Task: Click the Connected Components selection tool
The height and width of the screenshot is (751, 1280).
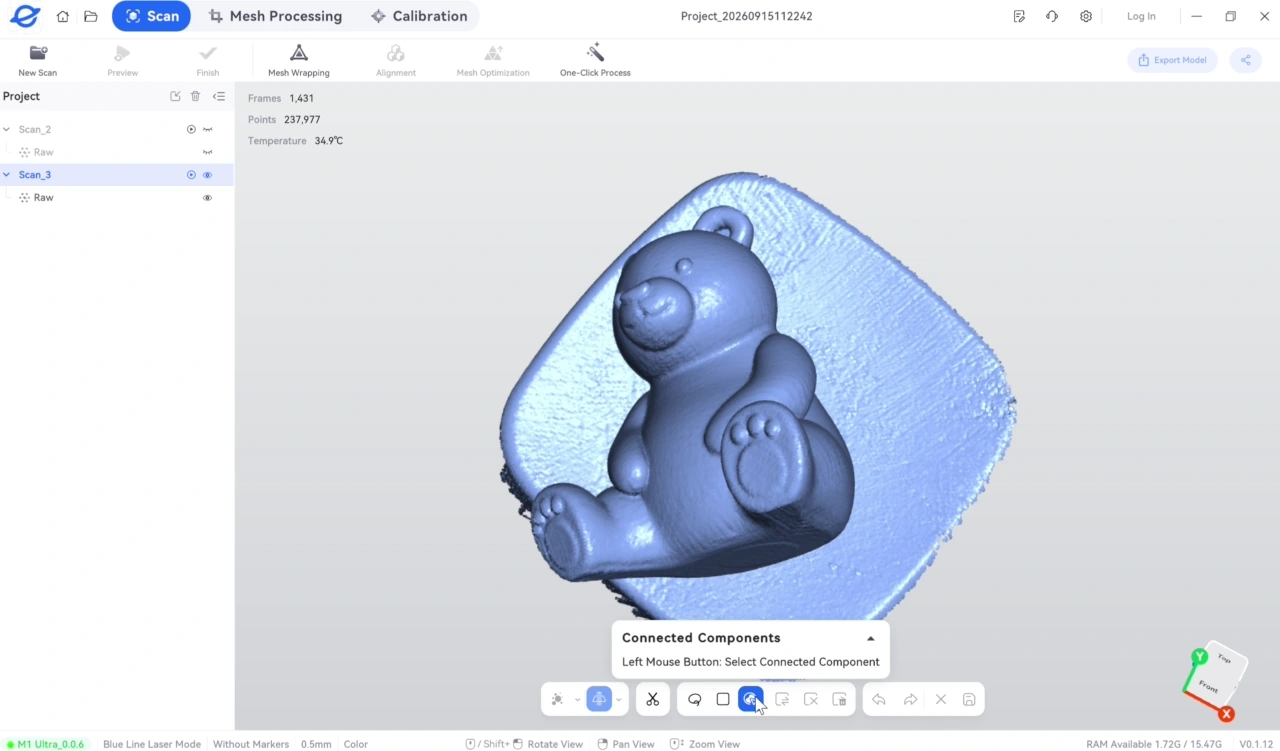Action: coord(750,699)
